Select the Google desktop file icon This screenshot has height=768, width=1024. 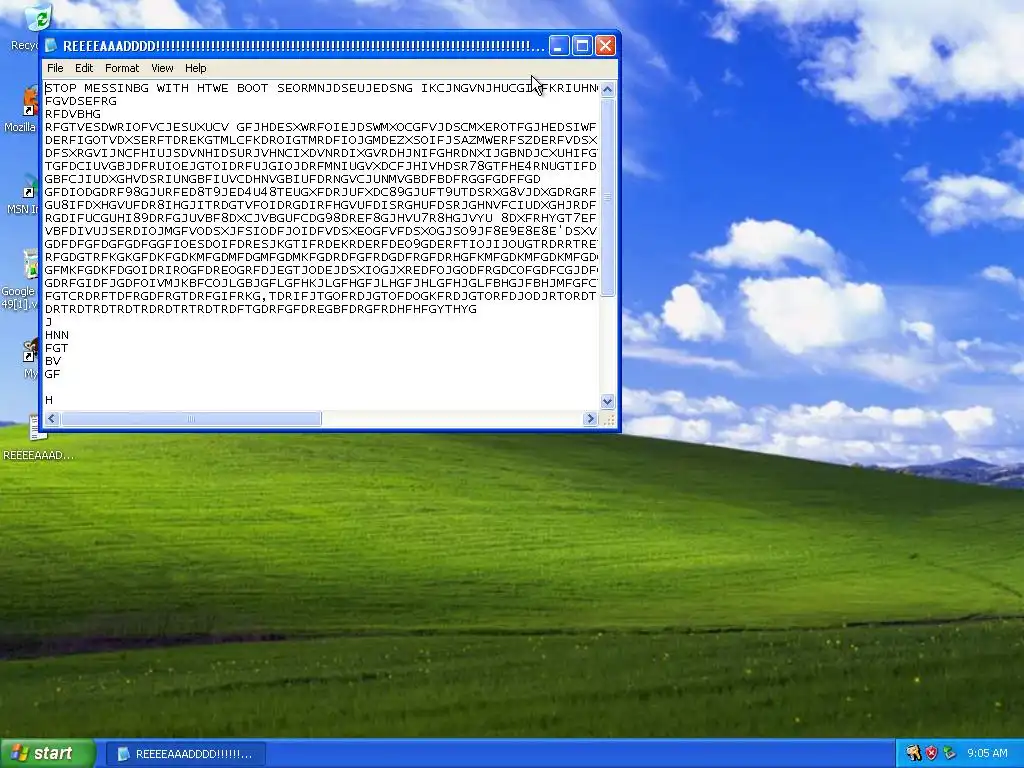click(x=30, y=264)
